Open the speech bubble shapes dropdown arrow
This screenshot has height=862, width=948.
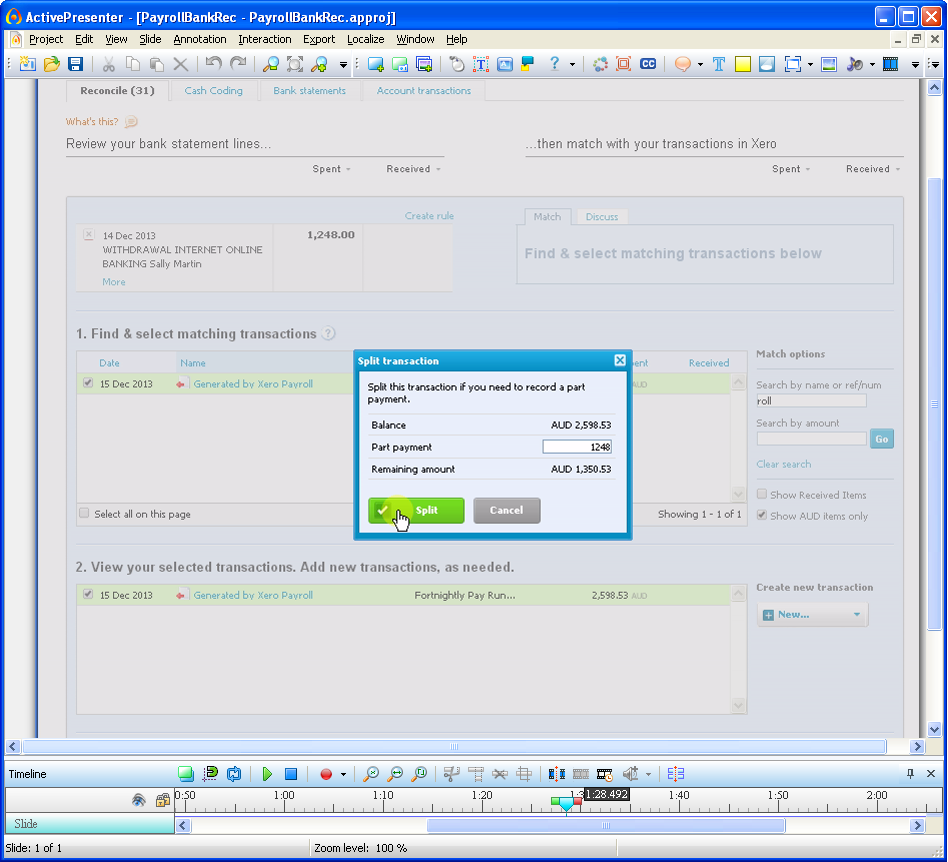700,64
